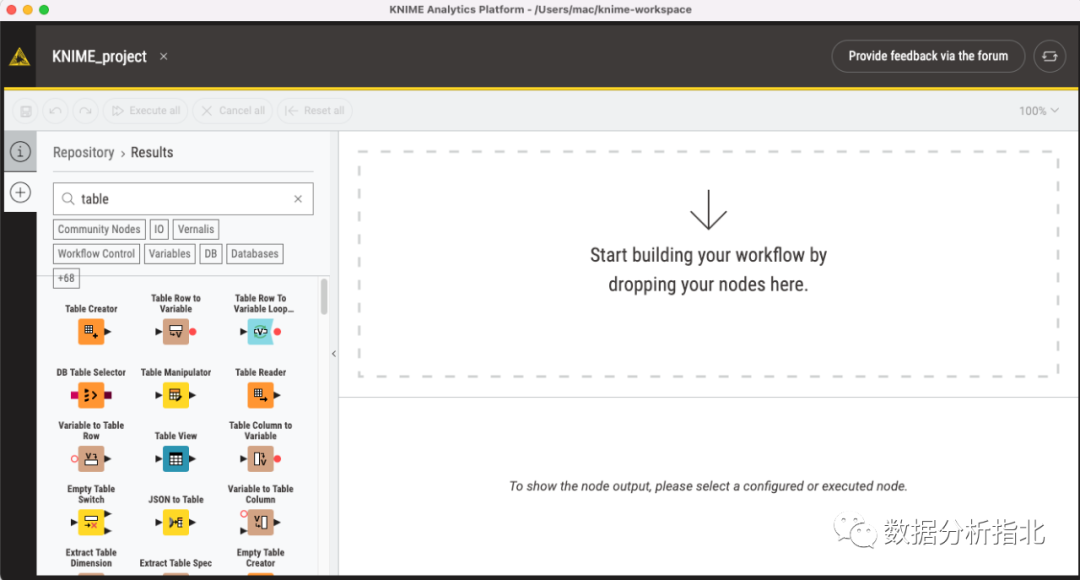Screen dimensions: 1080x580
Task: Click the Cancel all button
Action: 233,111
